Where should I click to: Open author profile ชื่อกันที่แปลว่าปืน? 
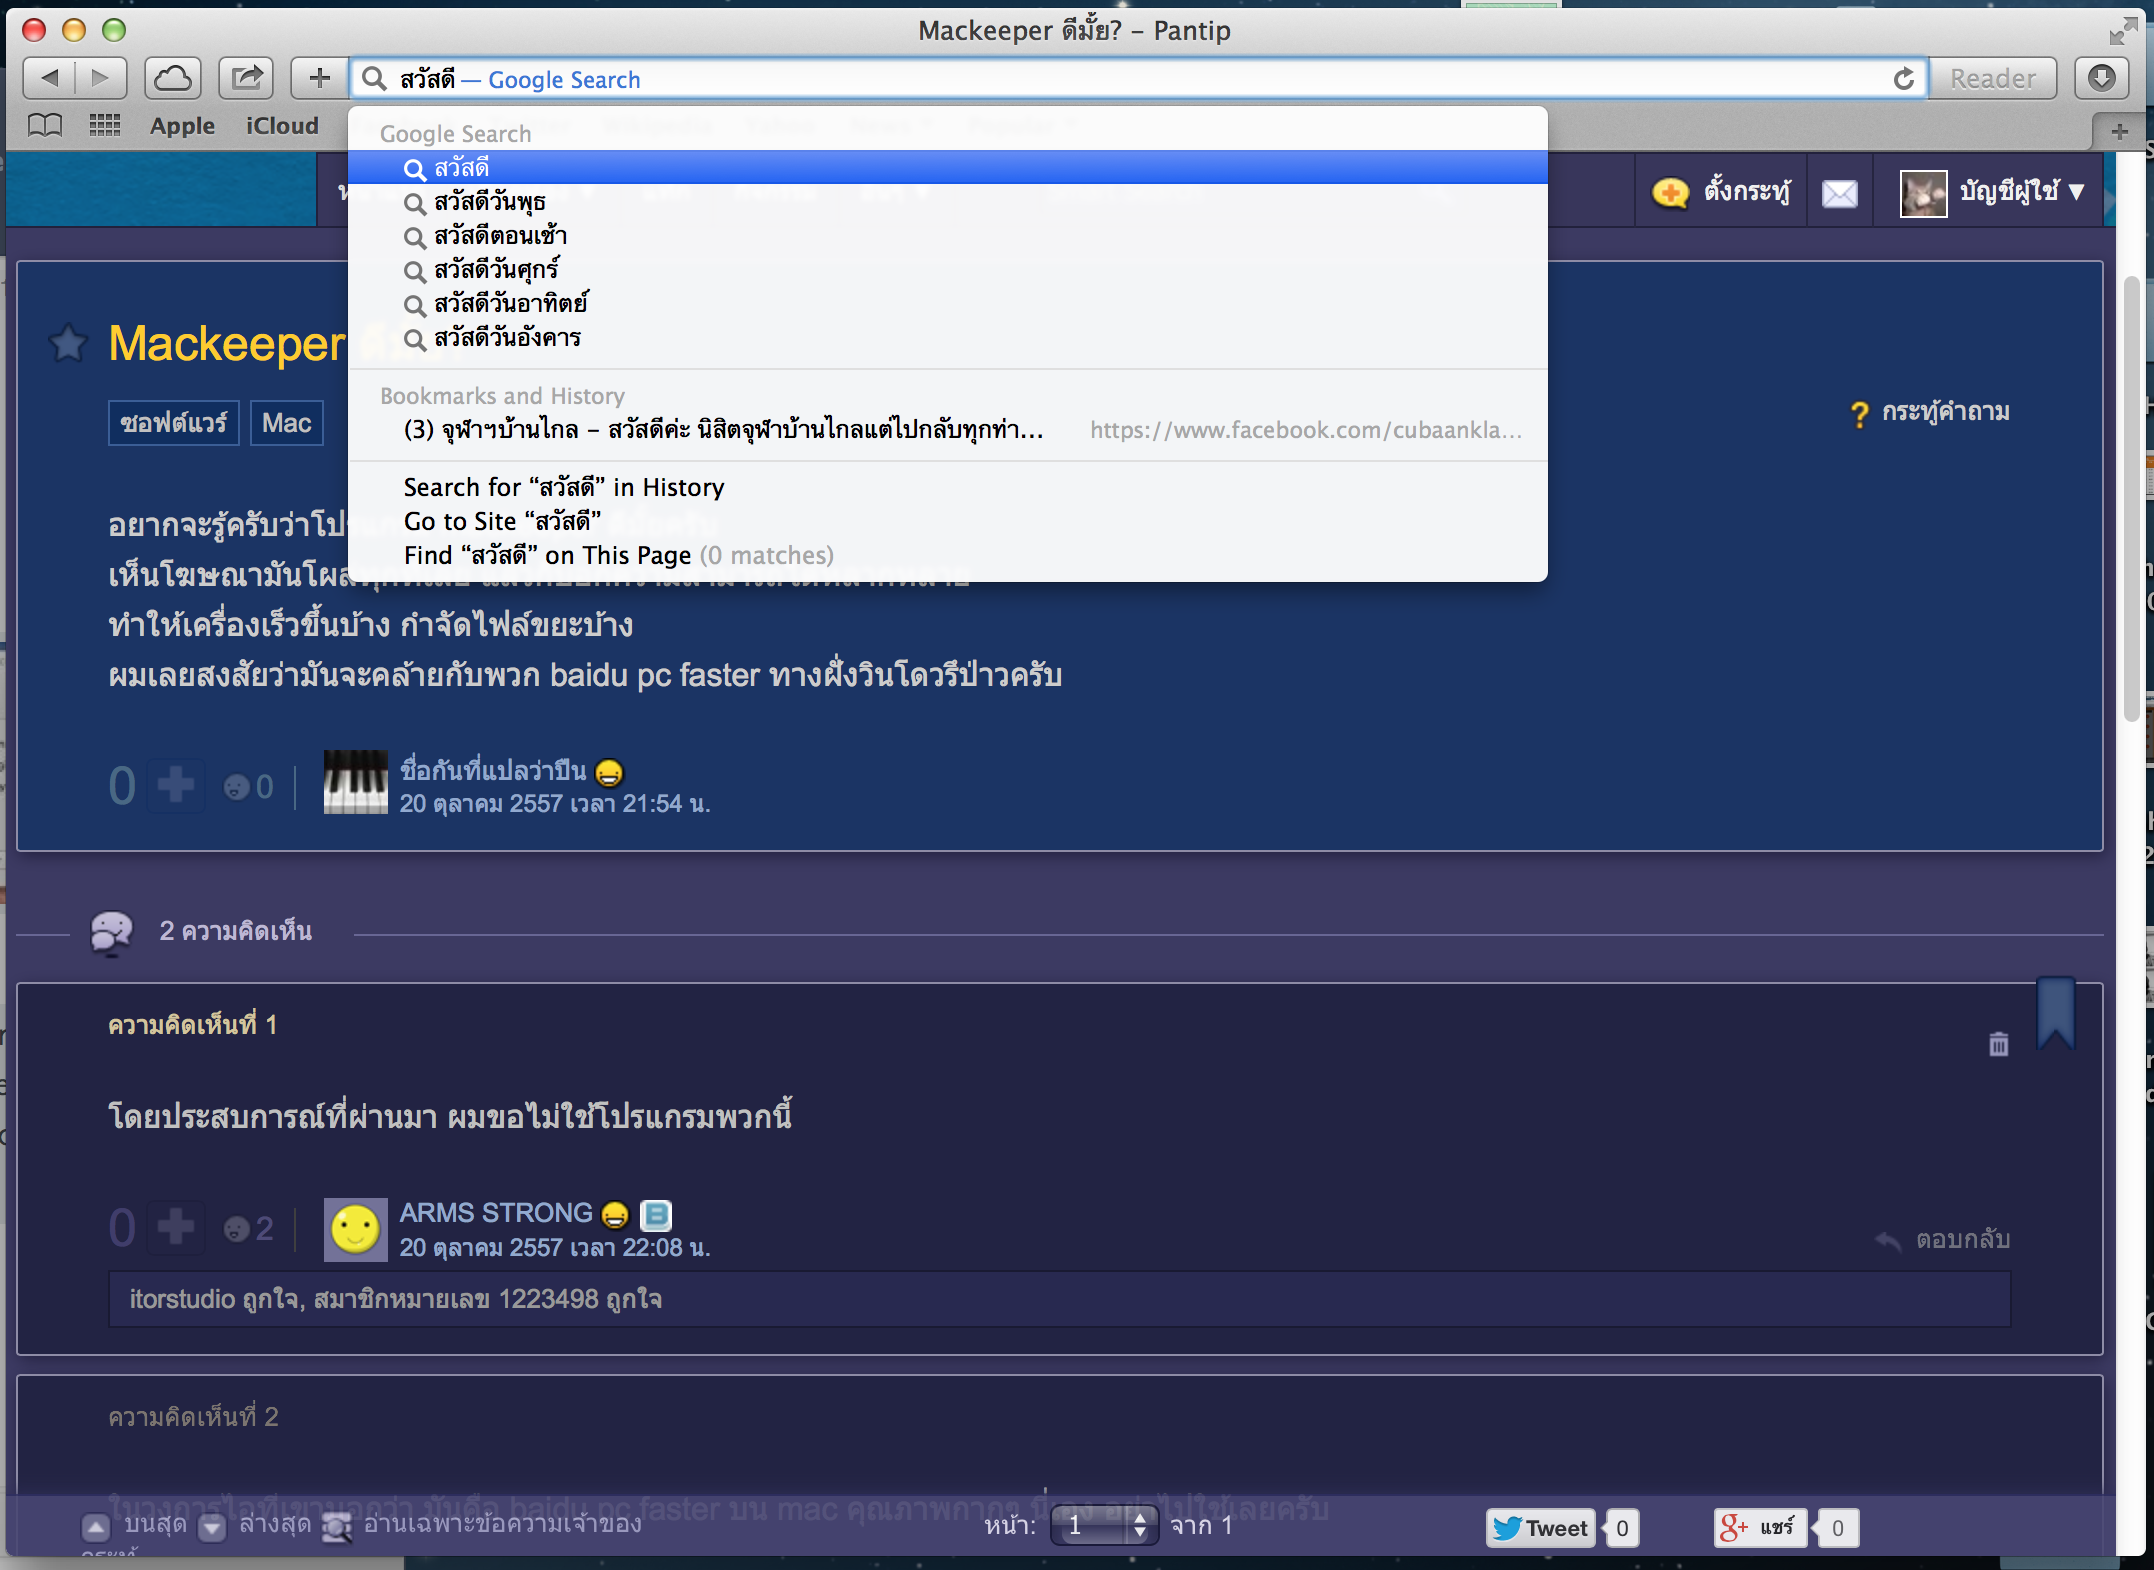tap(493, 770)
